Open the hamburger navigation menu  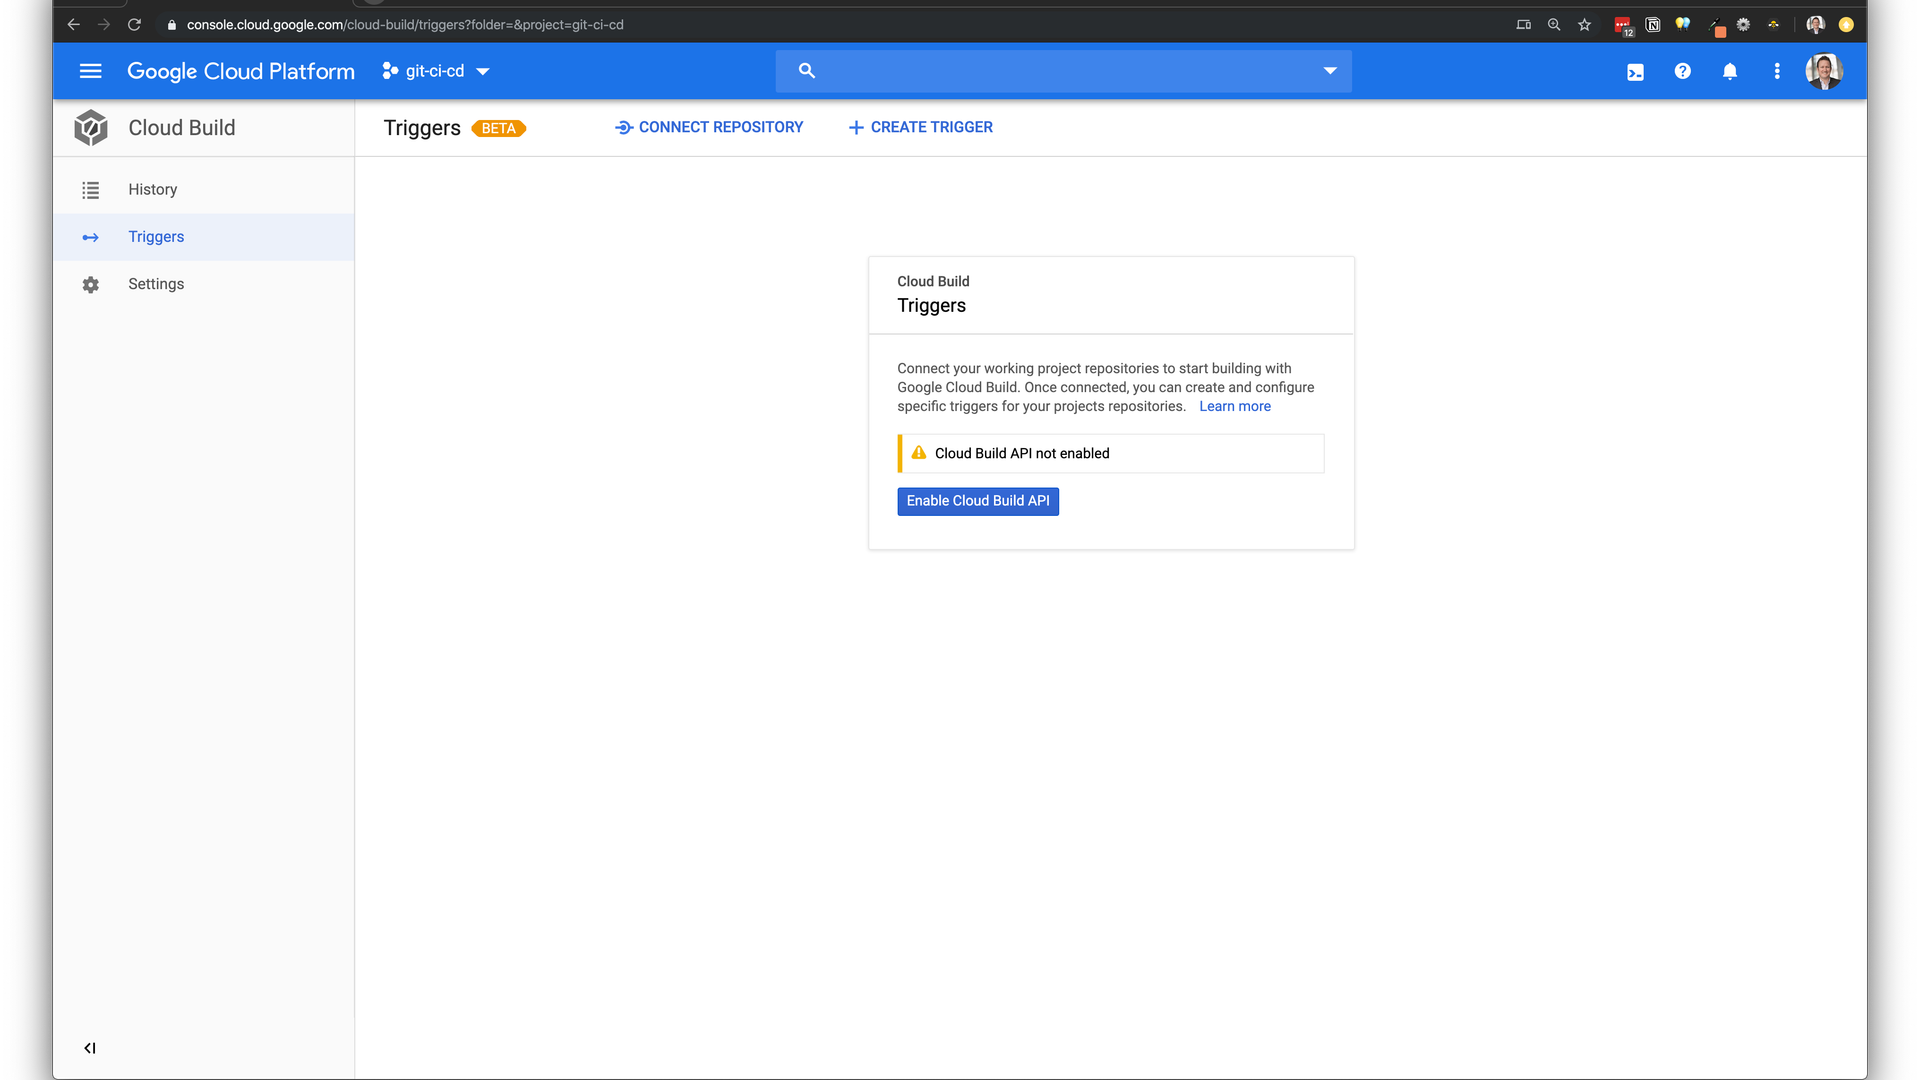90,71
